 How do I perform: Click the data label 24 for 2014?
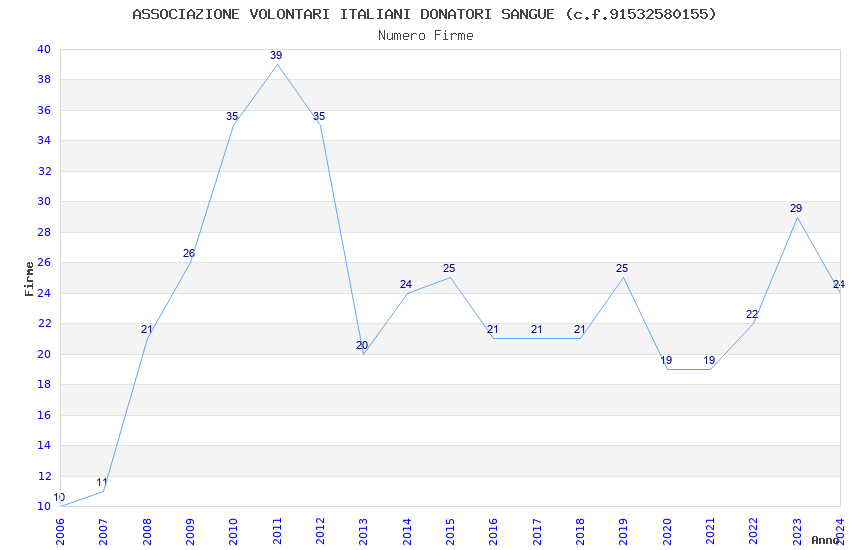[406, 284]
